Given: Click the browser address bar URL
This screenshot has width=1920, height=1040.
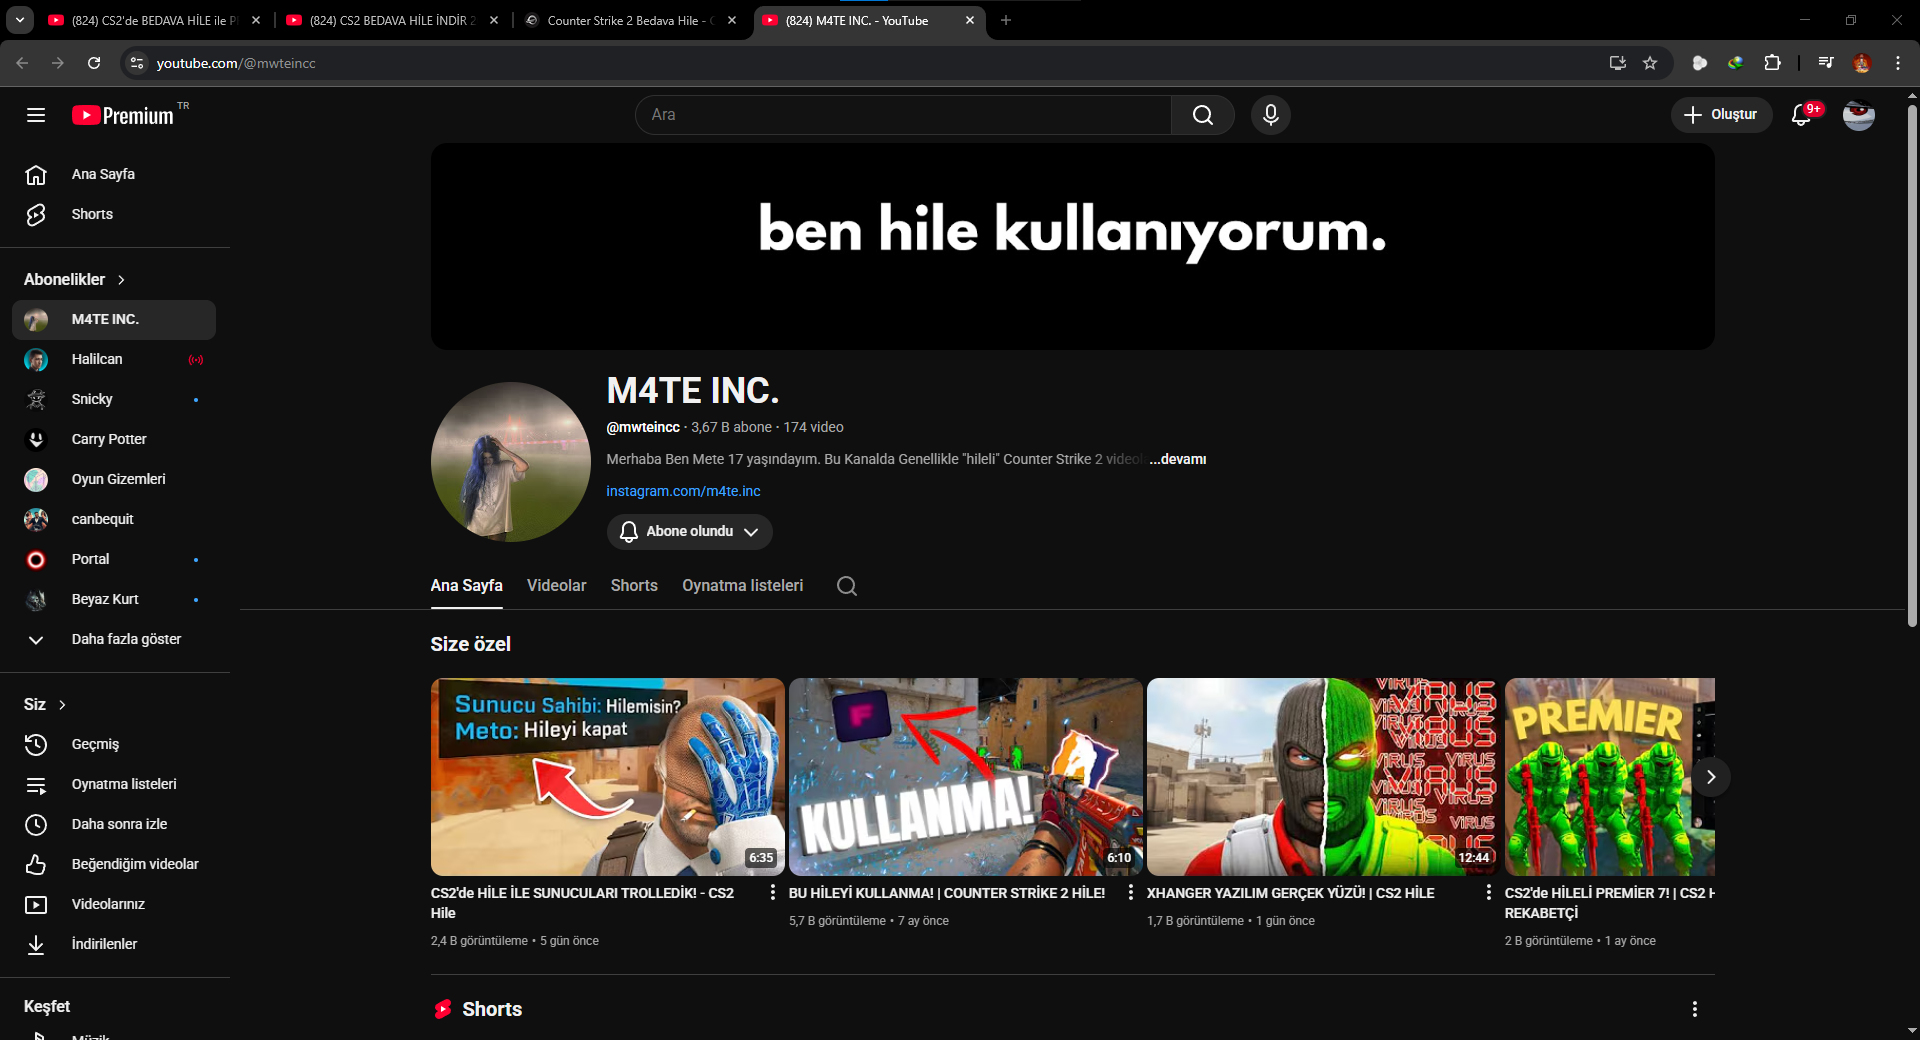Looking at the screenshot, I should (236, 63).
